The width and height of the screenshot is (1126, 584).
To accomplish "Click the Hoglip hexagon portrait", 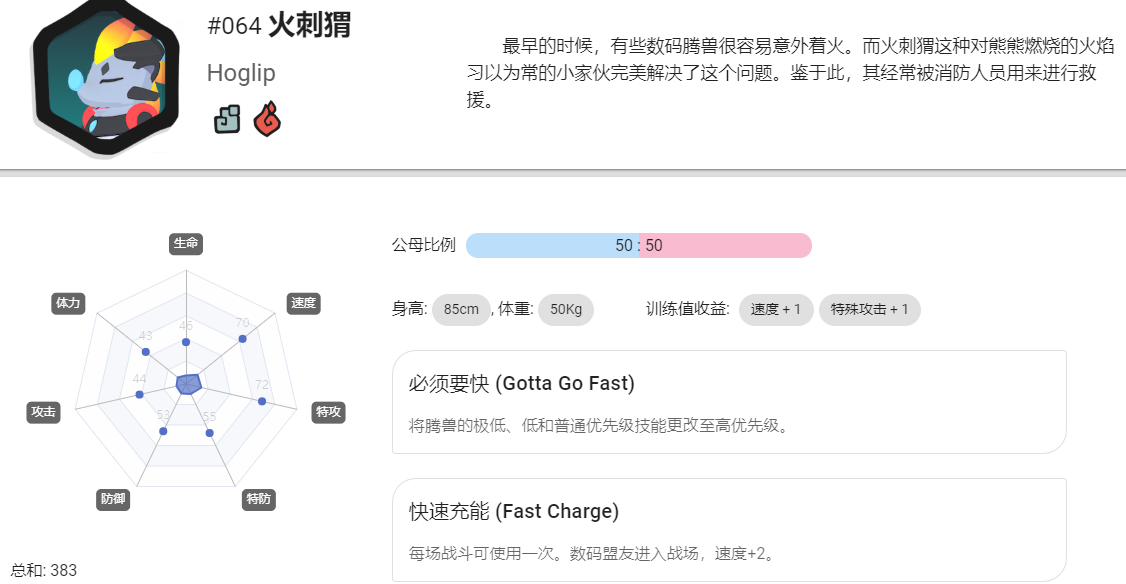I will coord(106,77).
